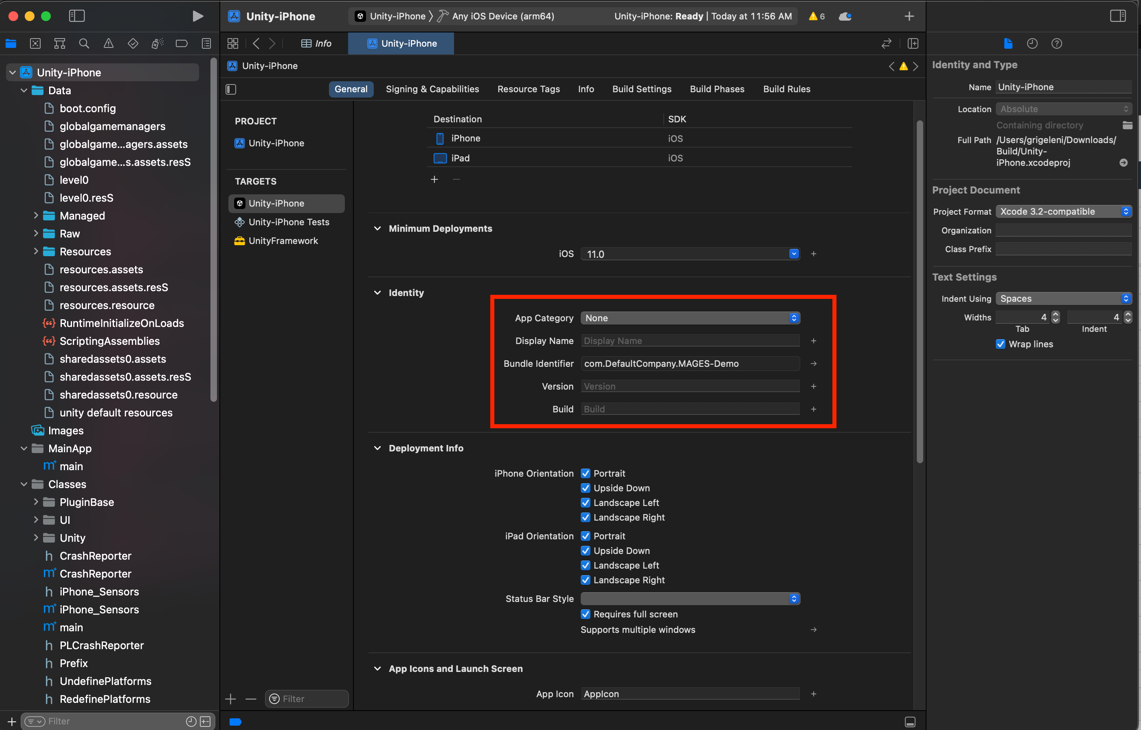Click the yellow warnings badge in toolbar
This screenshot has width=1141, height=730.
click(816, 16)
